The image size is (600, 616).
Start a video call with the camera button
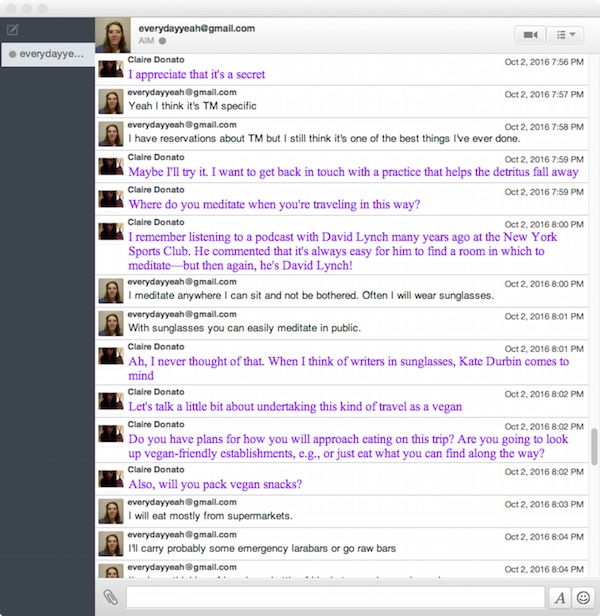click(530, 35)
